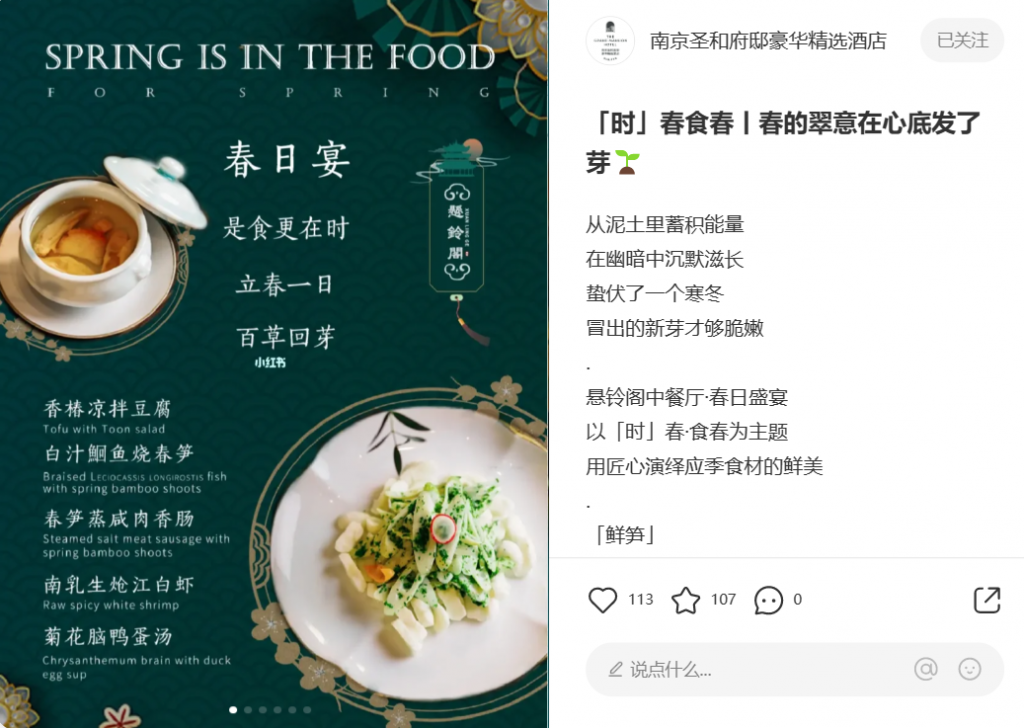This screenshot has width=1024, height=728.
Task: Jump to the third image dot
Action: click(x=263, y=710)
